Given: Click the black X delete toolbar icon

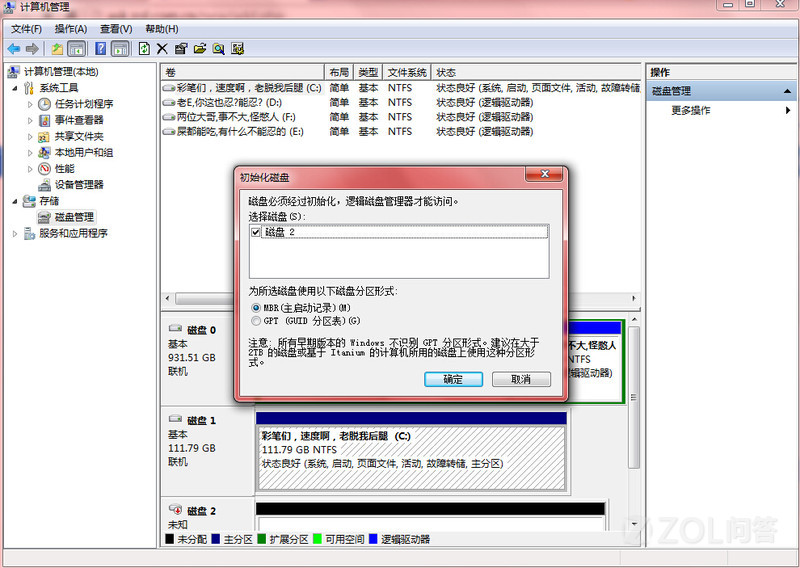Looking at the screenshot, I should (x=162, y=48).
